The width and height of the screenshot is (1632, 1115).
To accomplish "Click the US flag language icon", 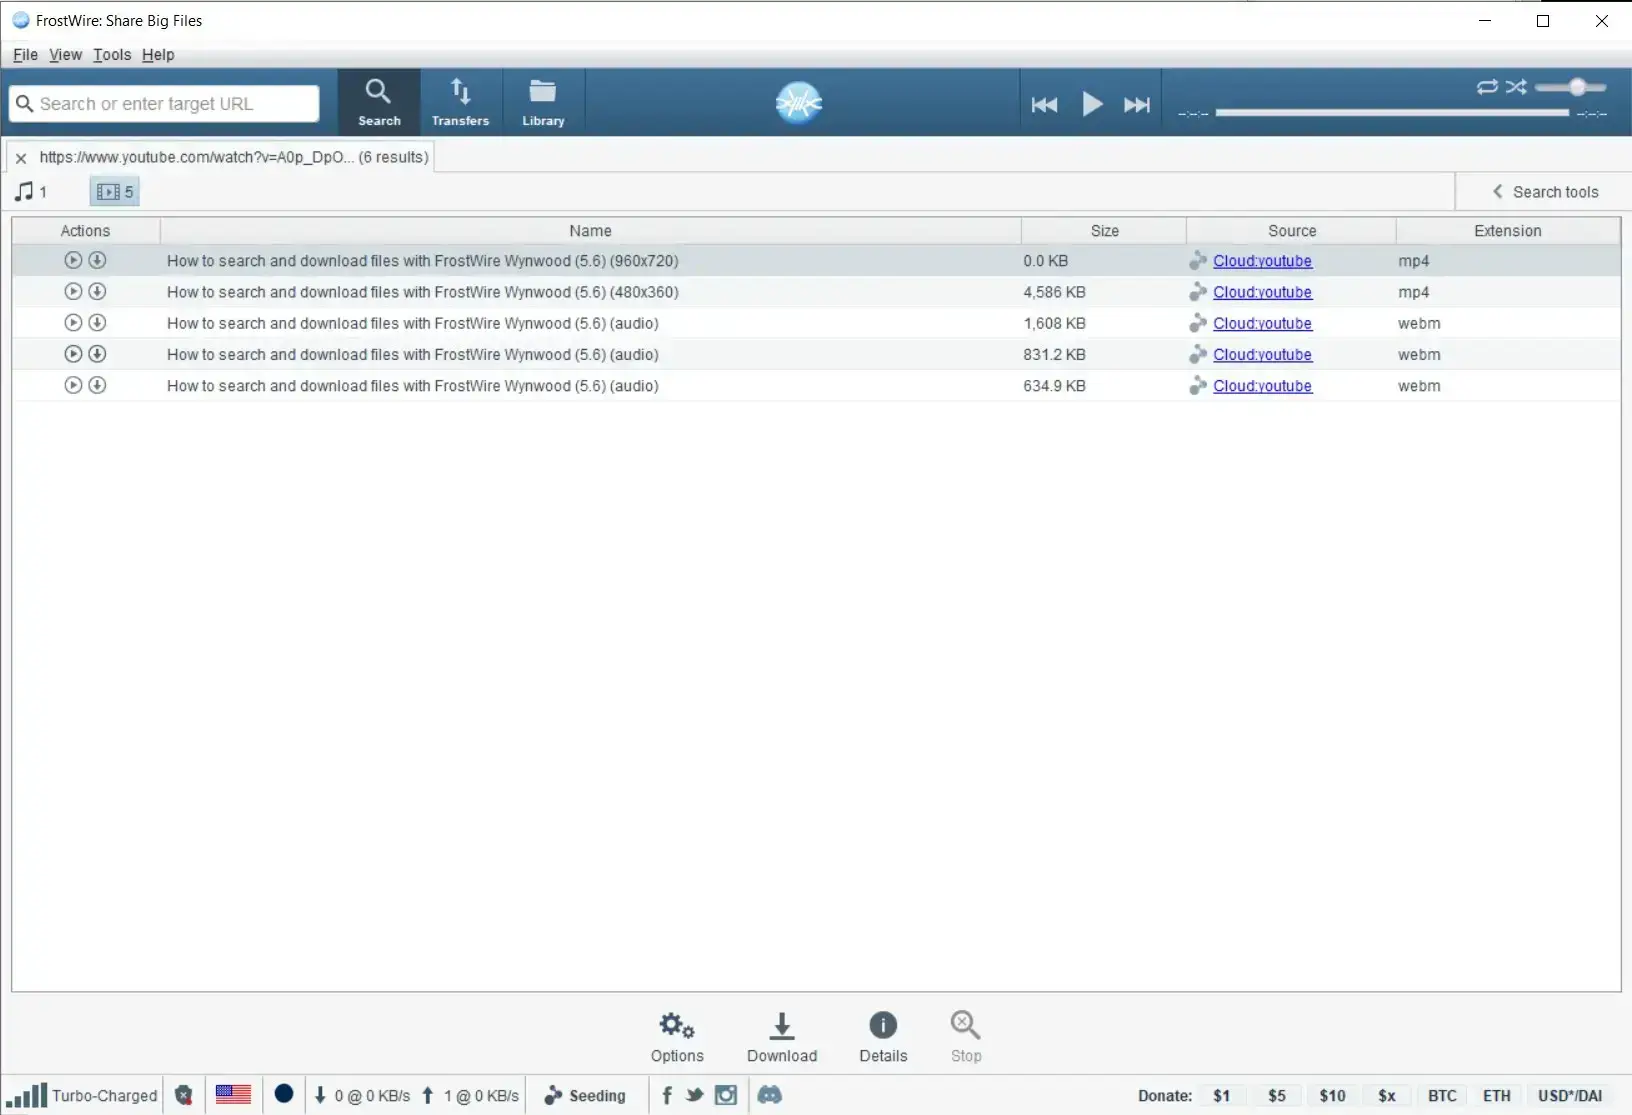I will pos(232,1095).
